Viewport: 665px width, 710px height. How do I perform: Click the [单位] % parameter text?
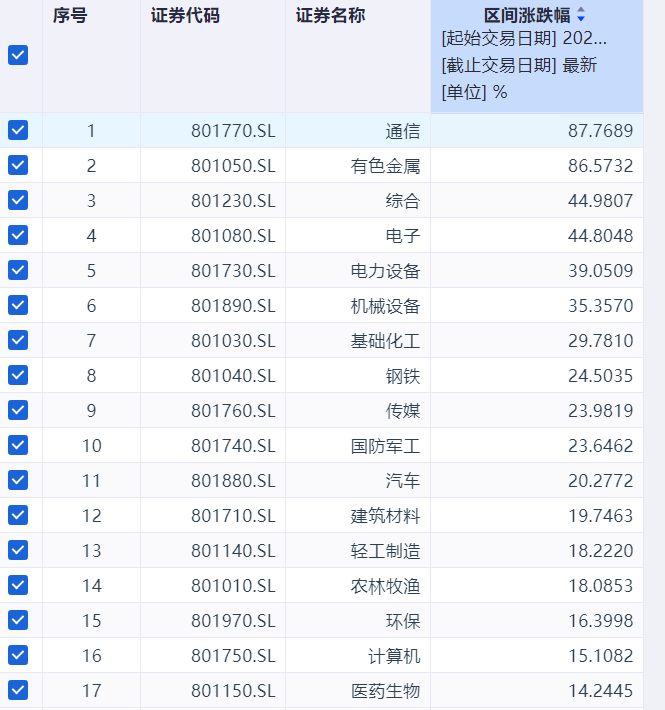click(x=474, y=92)
